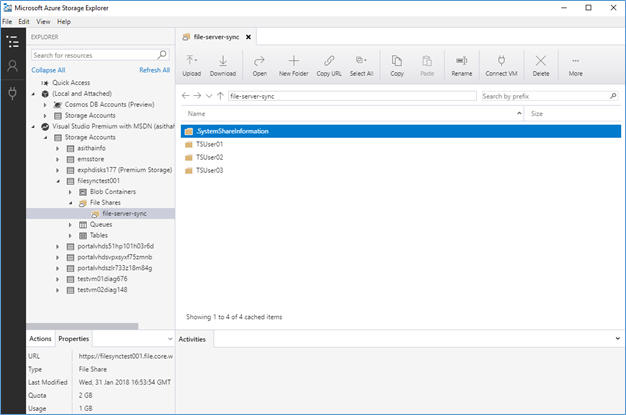Click the Open toolbar icon
Image resolution: width=626 pixels, height=415 pixels.
click(x=260, y=66)
